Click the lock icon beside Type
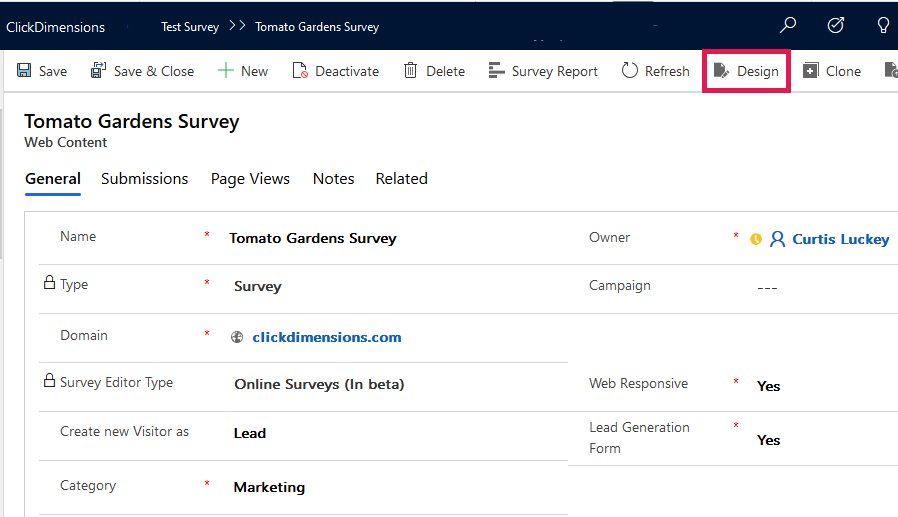898x517 pixels. (50, 282)
